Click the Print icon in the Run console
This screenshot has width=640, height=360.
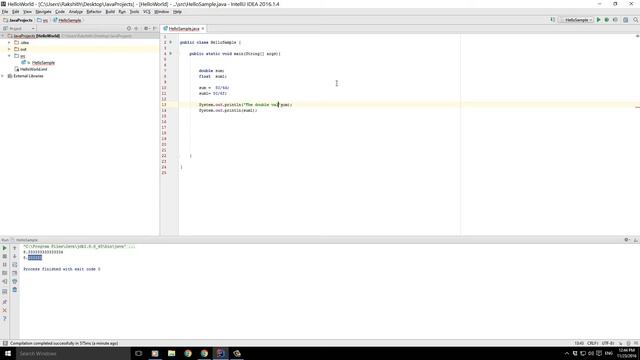click(x=15, y=282)
